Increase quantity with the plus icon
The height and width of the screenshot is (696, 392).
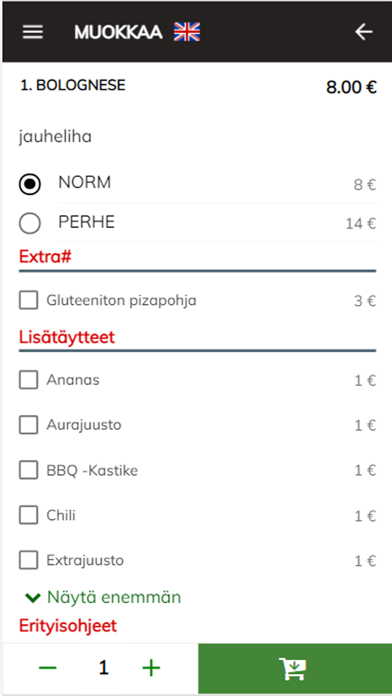151,668
